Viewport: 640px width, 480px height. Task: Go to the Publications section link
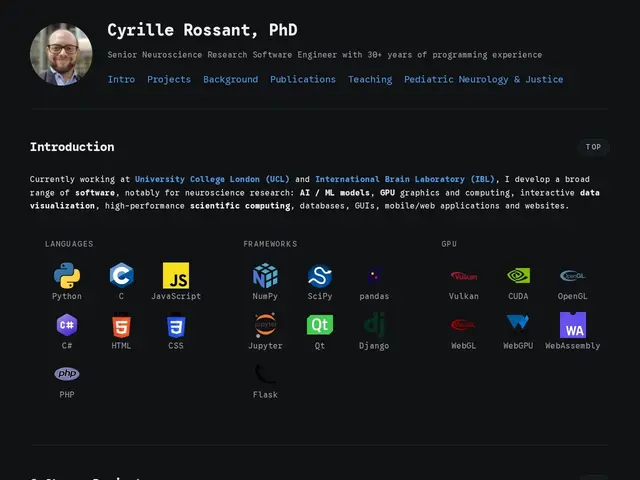coord(303,79)
